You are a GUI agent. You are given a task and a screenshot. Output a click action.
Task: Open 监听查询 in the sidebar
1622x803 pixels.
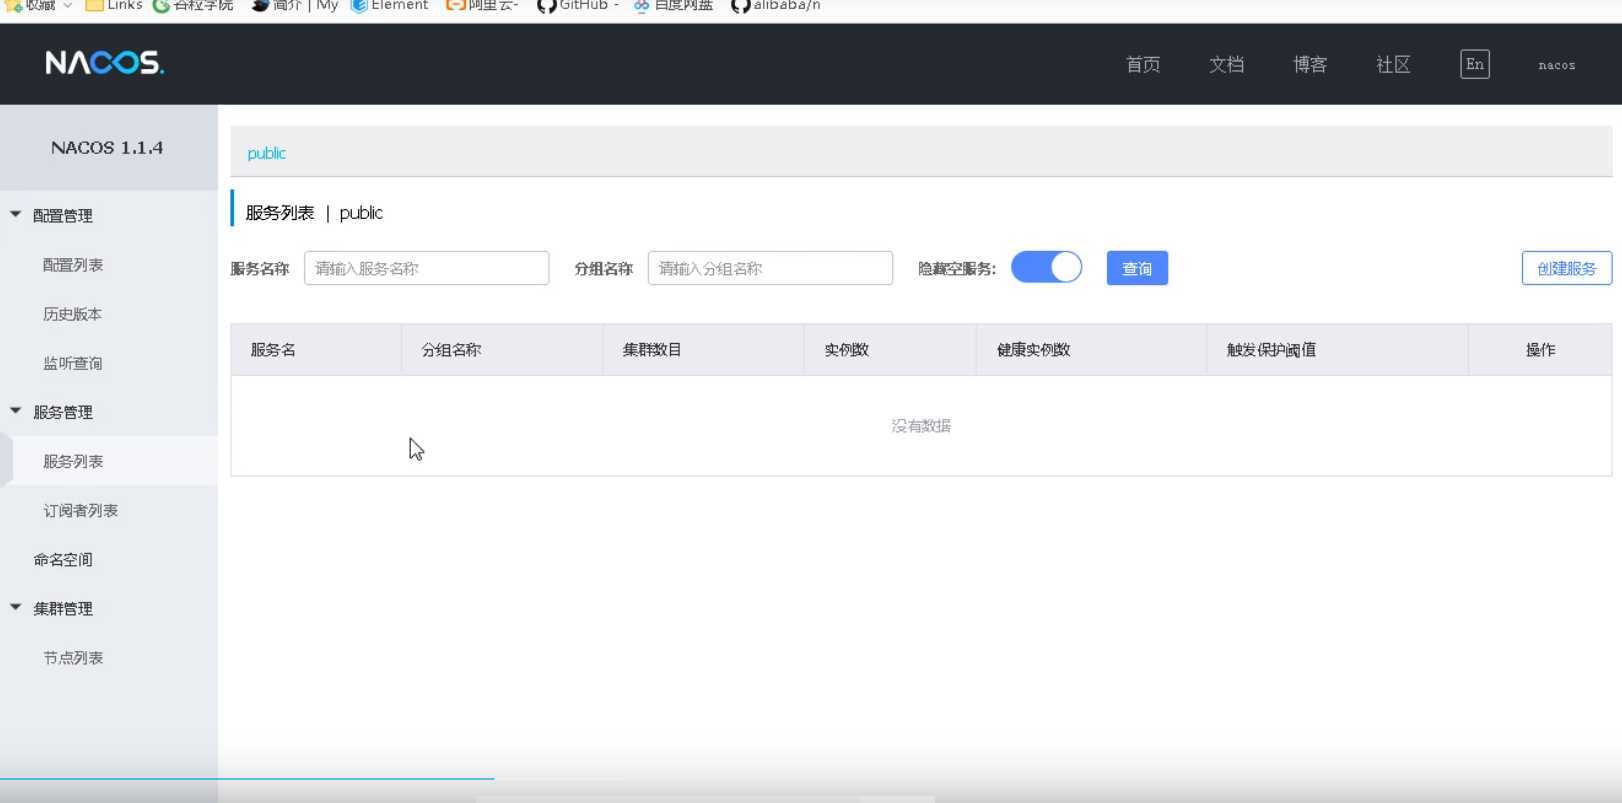(73, 363)
